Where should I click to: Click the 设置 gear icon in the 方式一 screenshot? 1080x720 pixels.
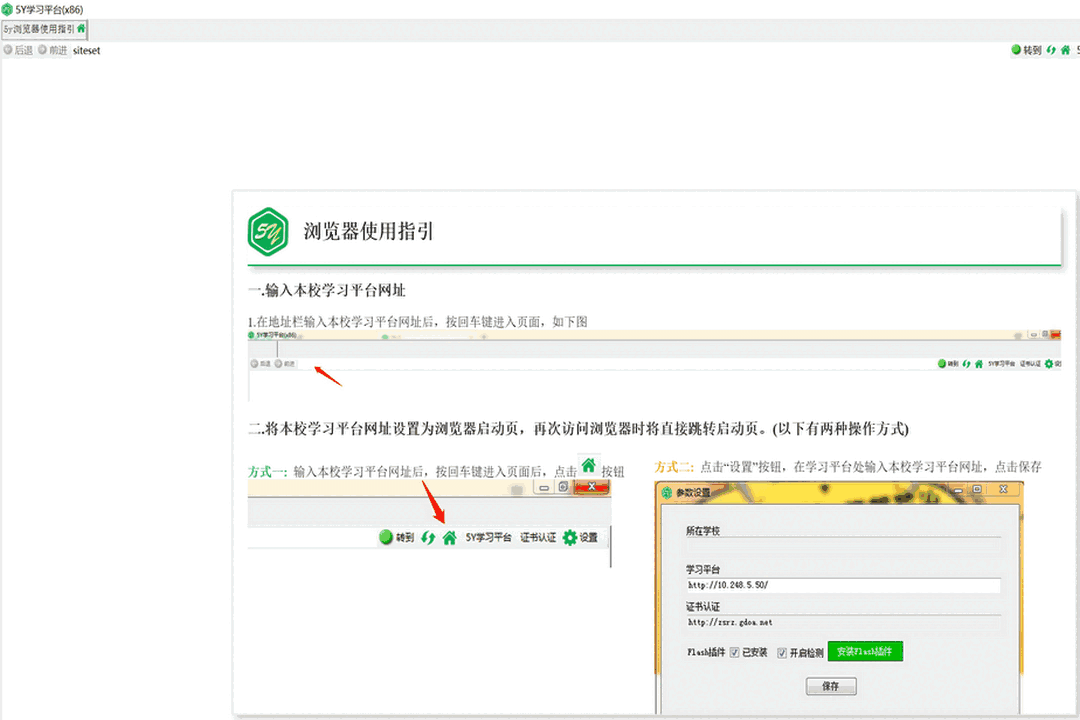tap(570, 537)
